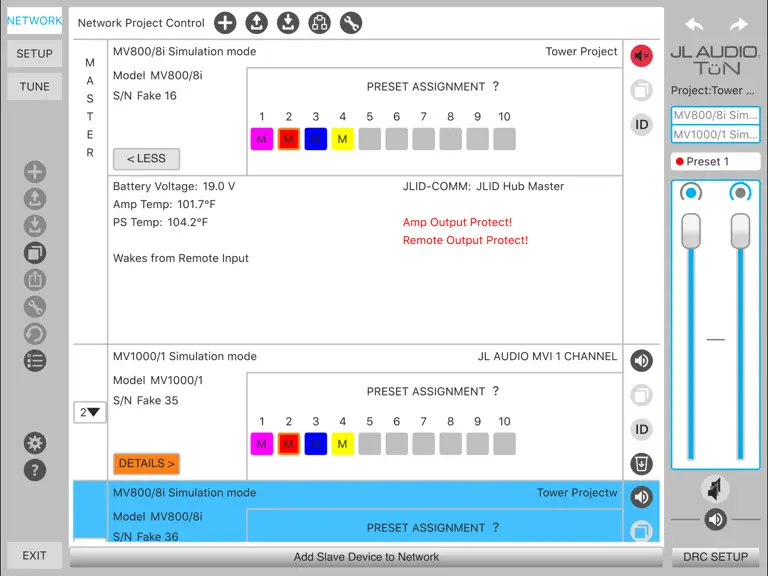768x576 pixels.
Task: Select the MV1000/1 Sim... device in right panel
Action: (x=715, y=134)
